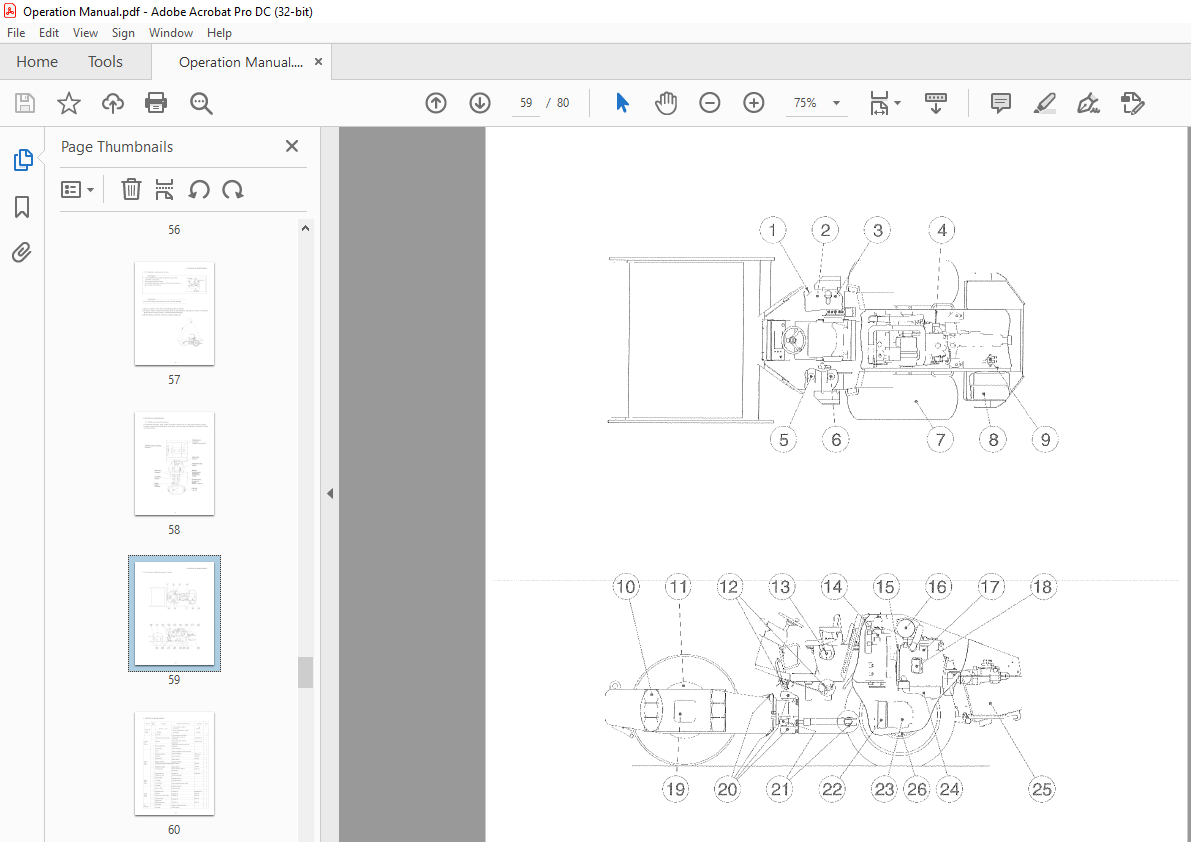Select the page 58 thumbnail

click(174, 464)
